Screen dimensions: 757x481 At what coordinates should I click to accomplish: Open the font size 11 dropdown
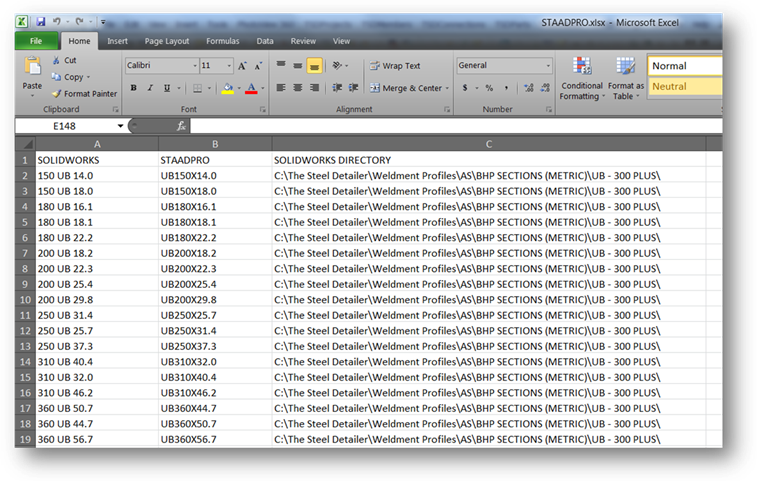[x=229, y=66]
